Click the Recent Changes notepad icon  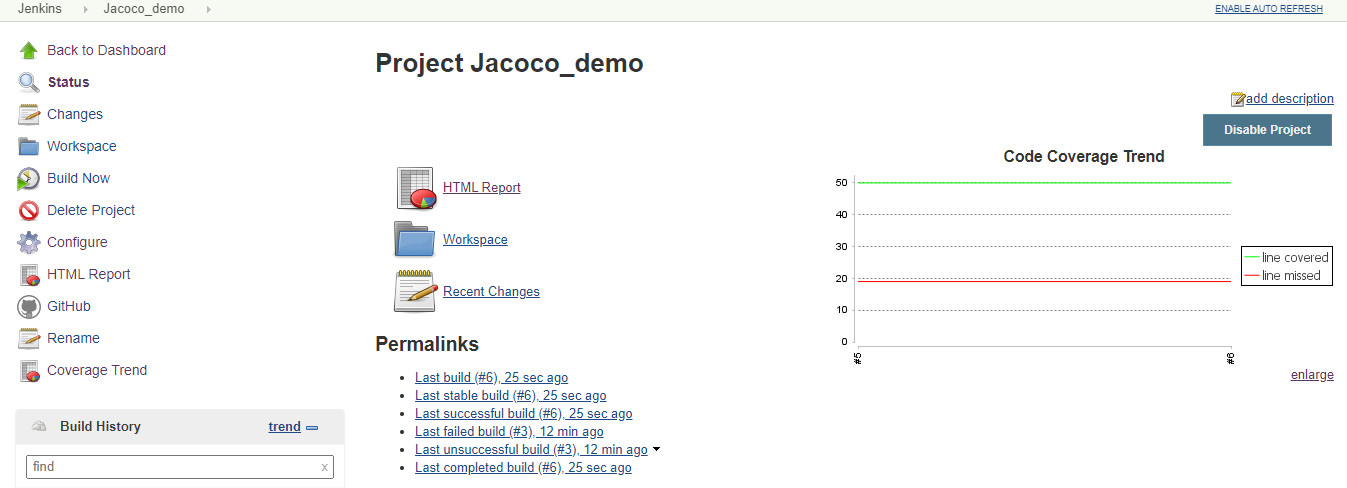coord(415,292)
